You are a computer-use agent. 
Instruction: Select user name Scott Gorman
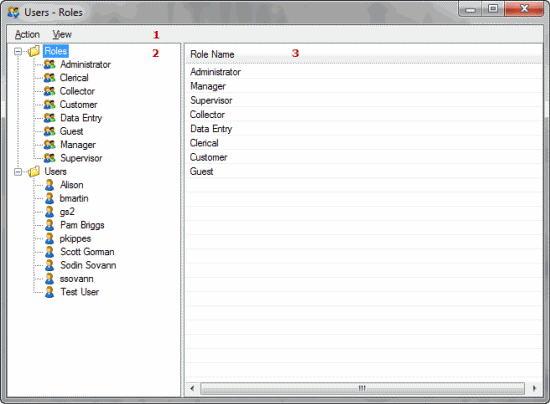click(x=87, y=252)
